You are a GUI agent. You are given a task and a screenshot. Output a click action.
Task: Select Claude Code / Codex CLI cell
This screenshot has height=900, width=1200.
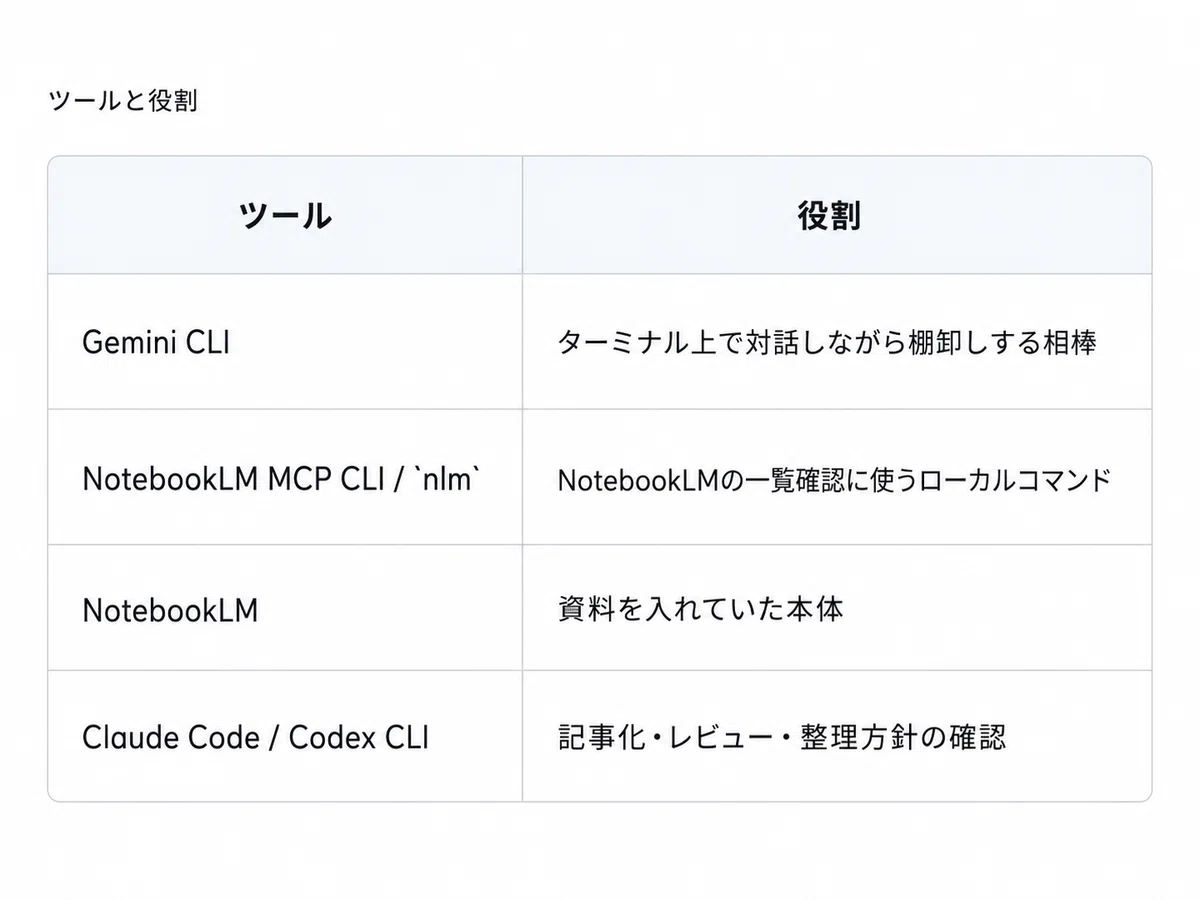(285, 737)
